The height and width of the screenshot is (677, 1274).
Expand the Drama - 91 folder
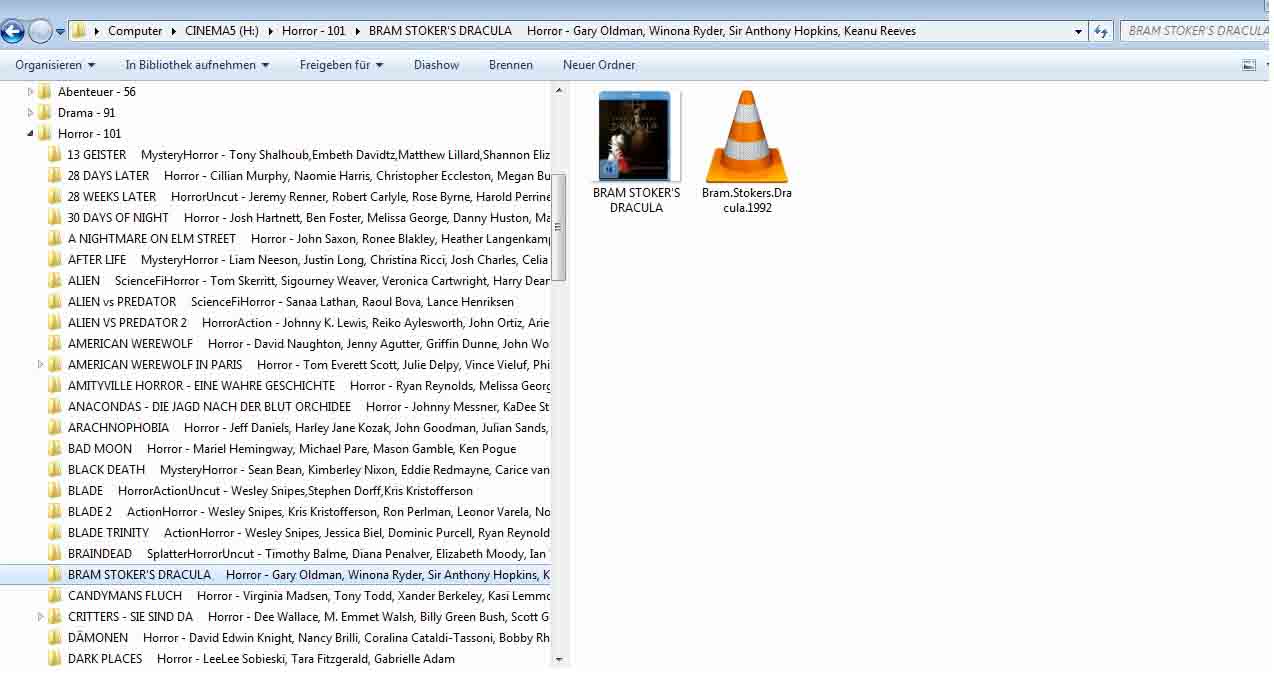pos(31,113)
